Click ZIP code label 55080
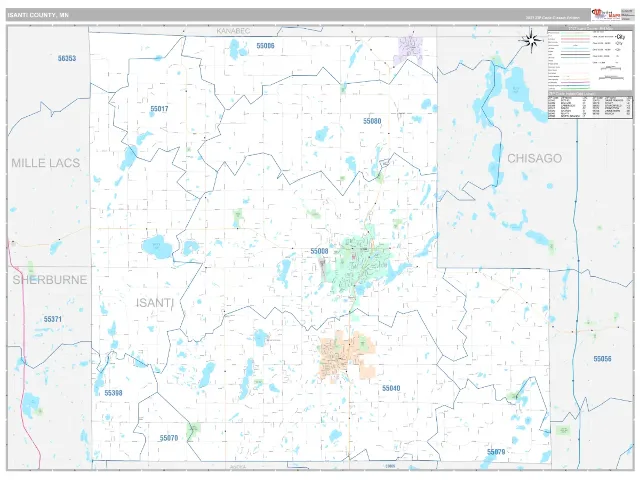Screen dimensions: 640x480 [372, 121]
